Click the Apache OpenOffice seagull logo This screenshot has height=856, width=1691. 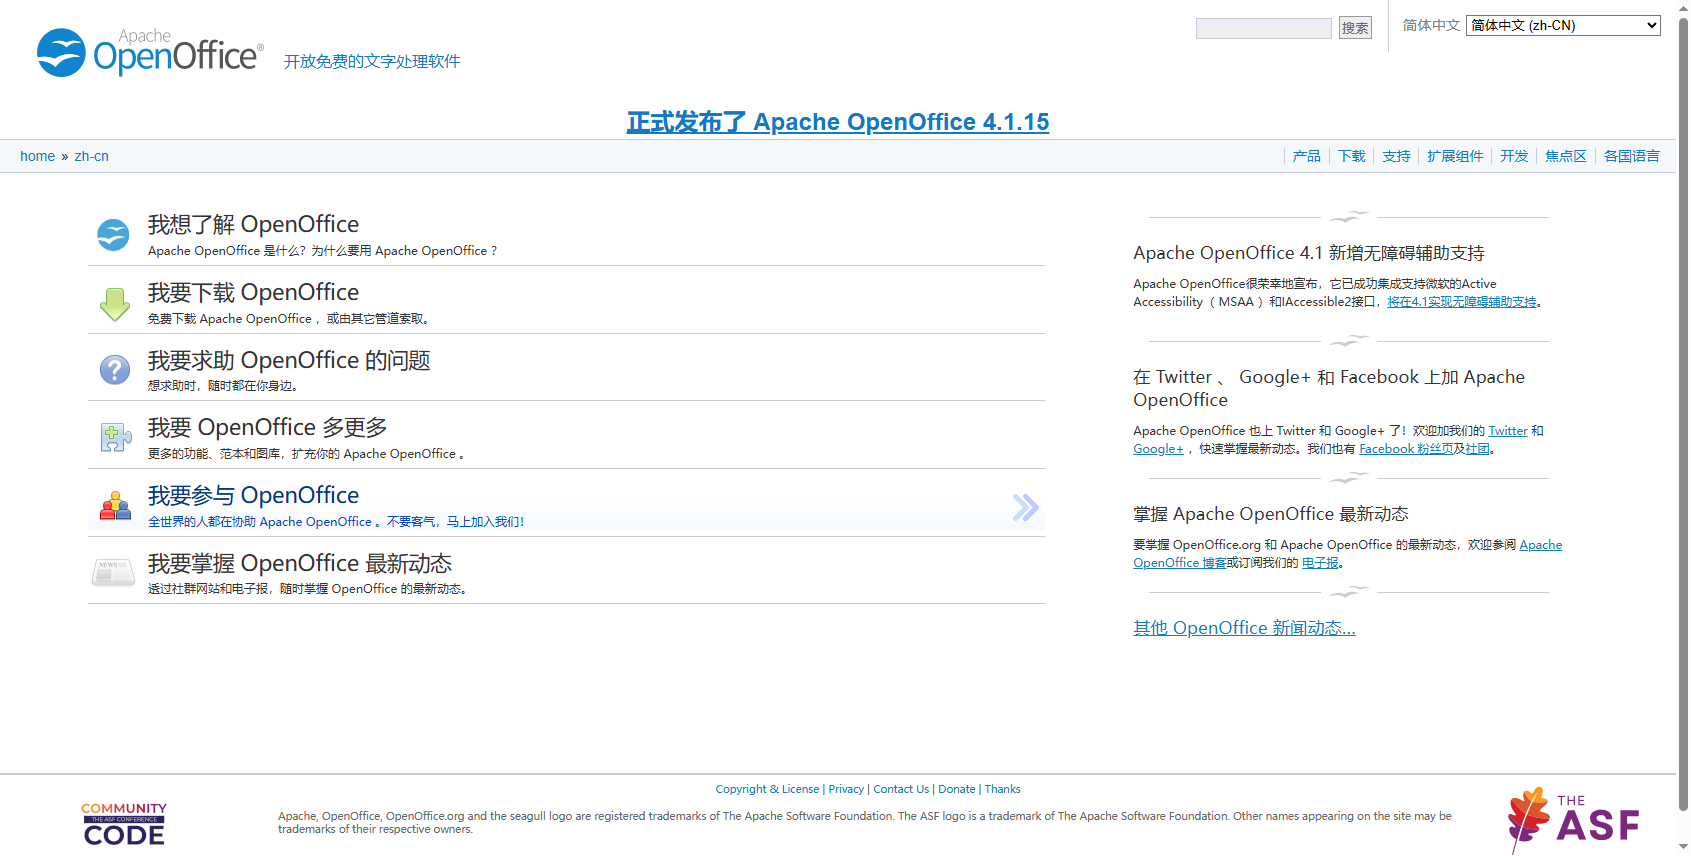150,52
